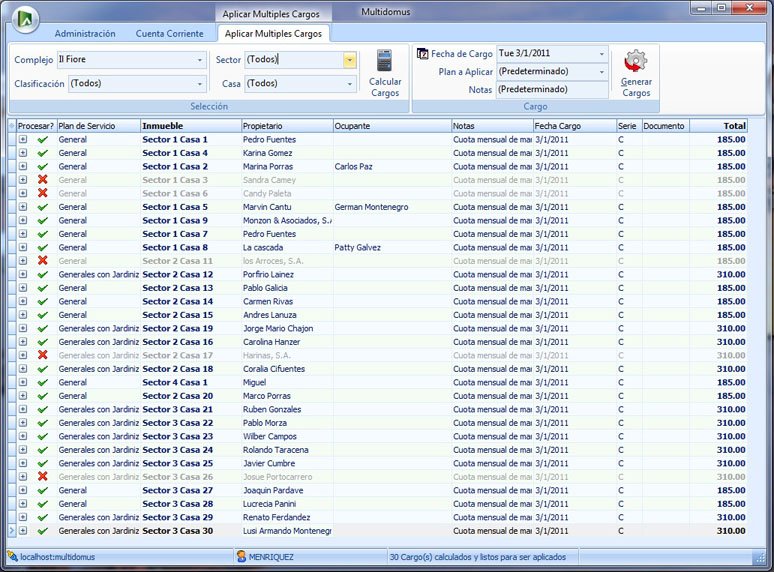Click the Notas input field

(551, 90)
